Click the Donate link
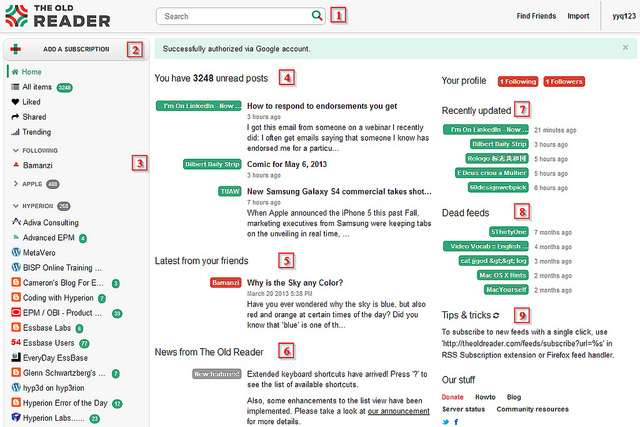The height and width of the screenshot is (427, 640). point(453,397)
